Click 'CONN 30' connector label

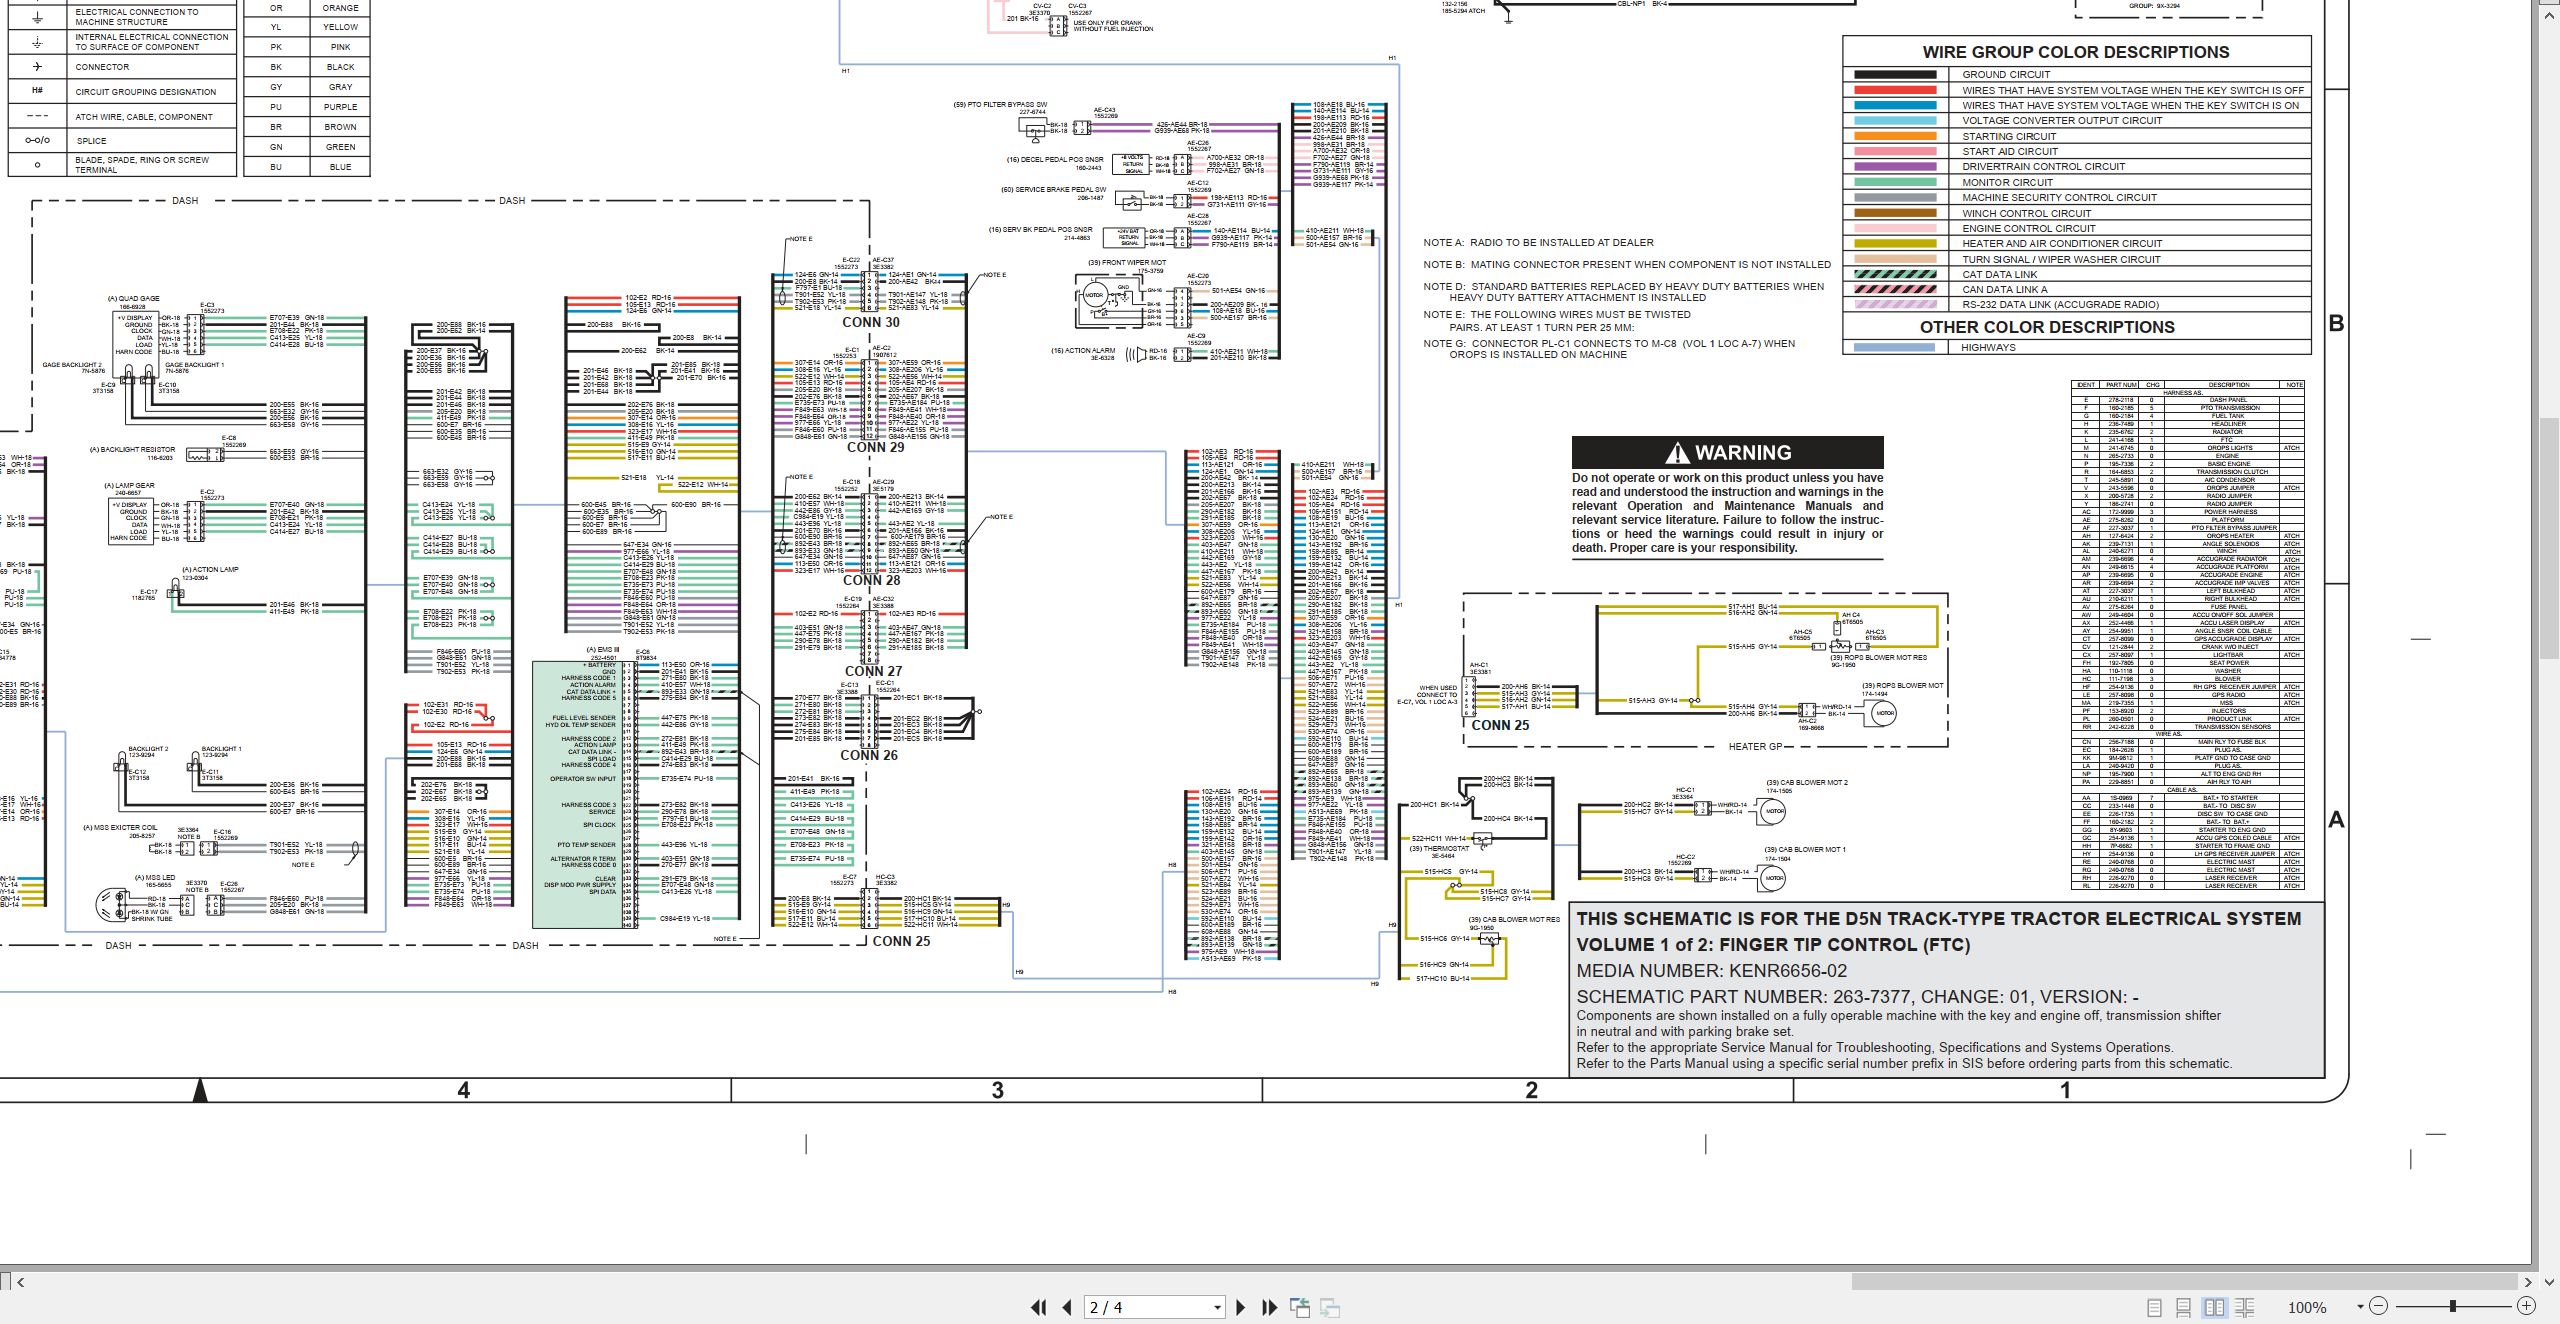870,322
